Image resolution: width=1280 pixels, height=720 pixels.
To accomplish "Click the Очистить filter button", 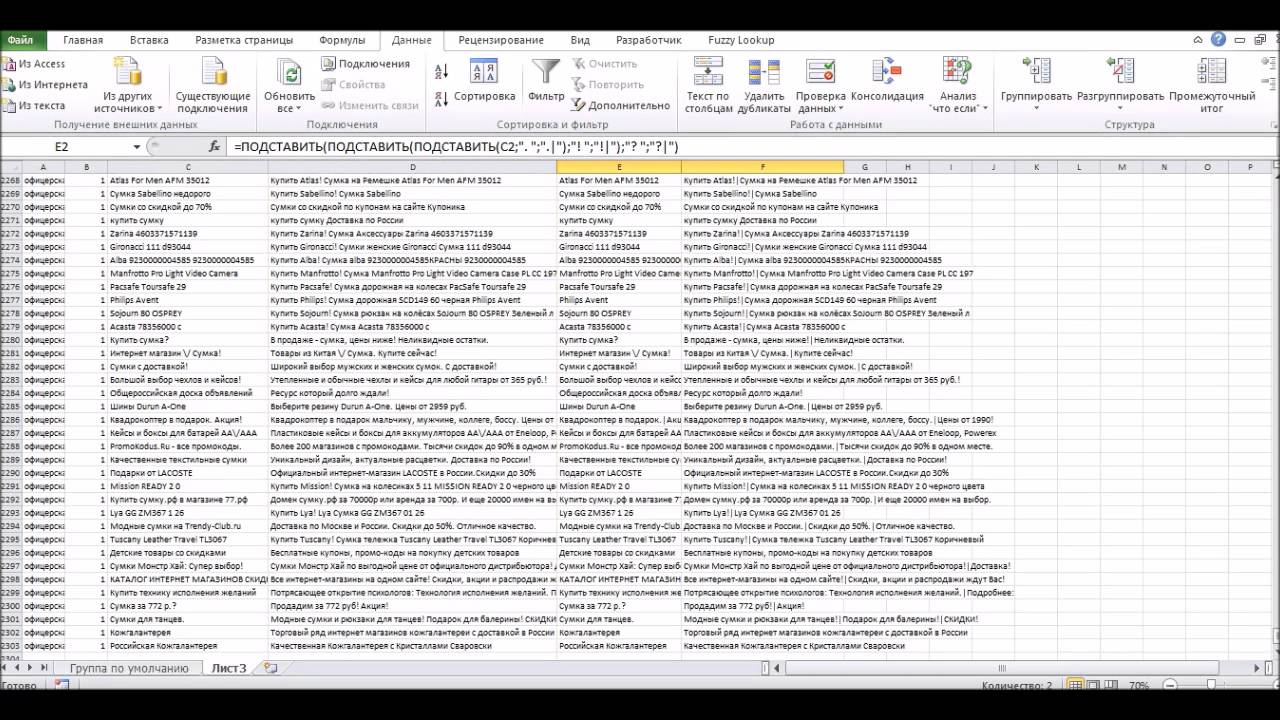I will pos(604,63).
